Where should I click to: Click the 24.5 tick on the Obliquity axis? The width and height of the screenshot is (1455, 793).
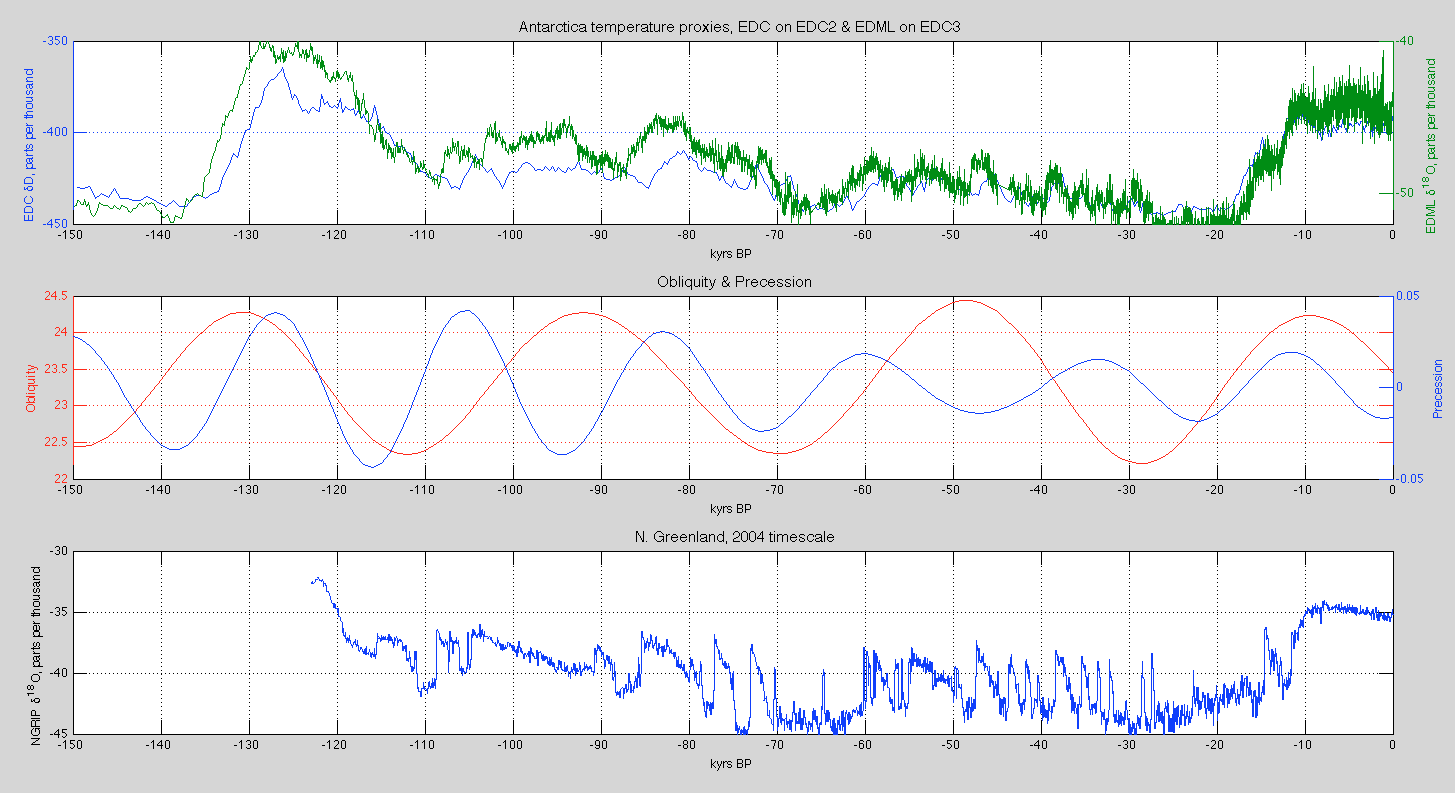(x=54, y=296)
